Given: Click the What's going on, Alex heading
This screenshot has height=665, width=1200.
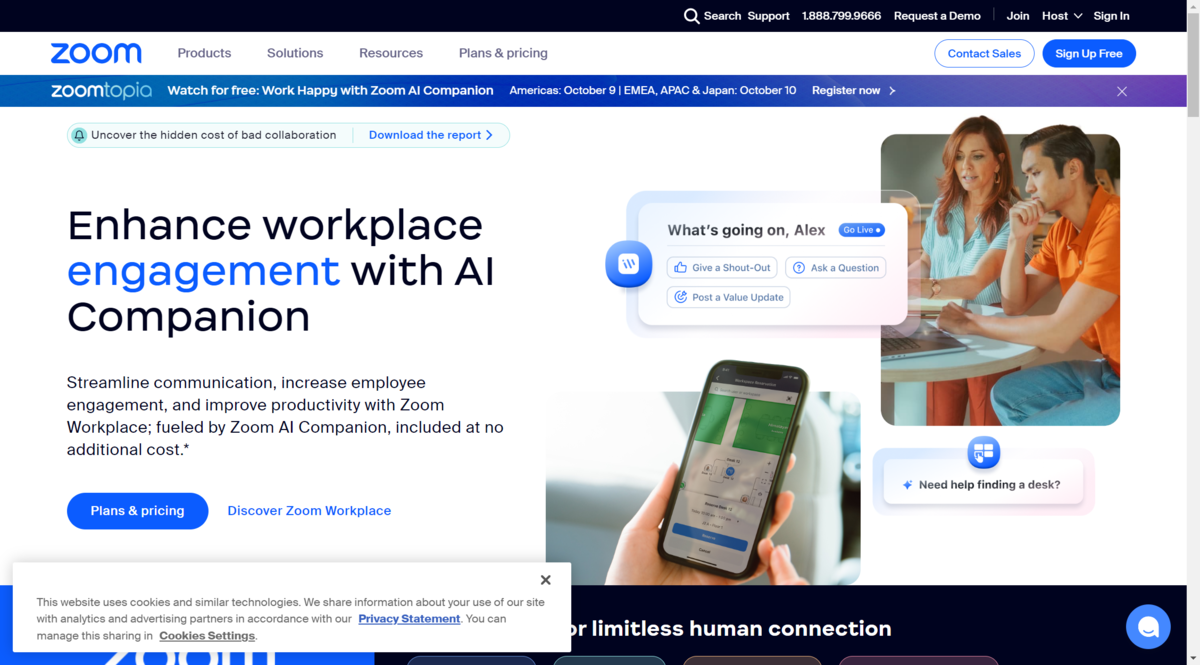Looking at the screenshot, I should tap(747, 230).
